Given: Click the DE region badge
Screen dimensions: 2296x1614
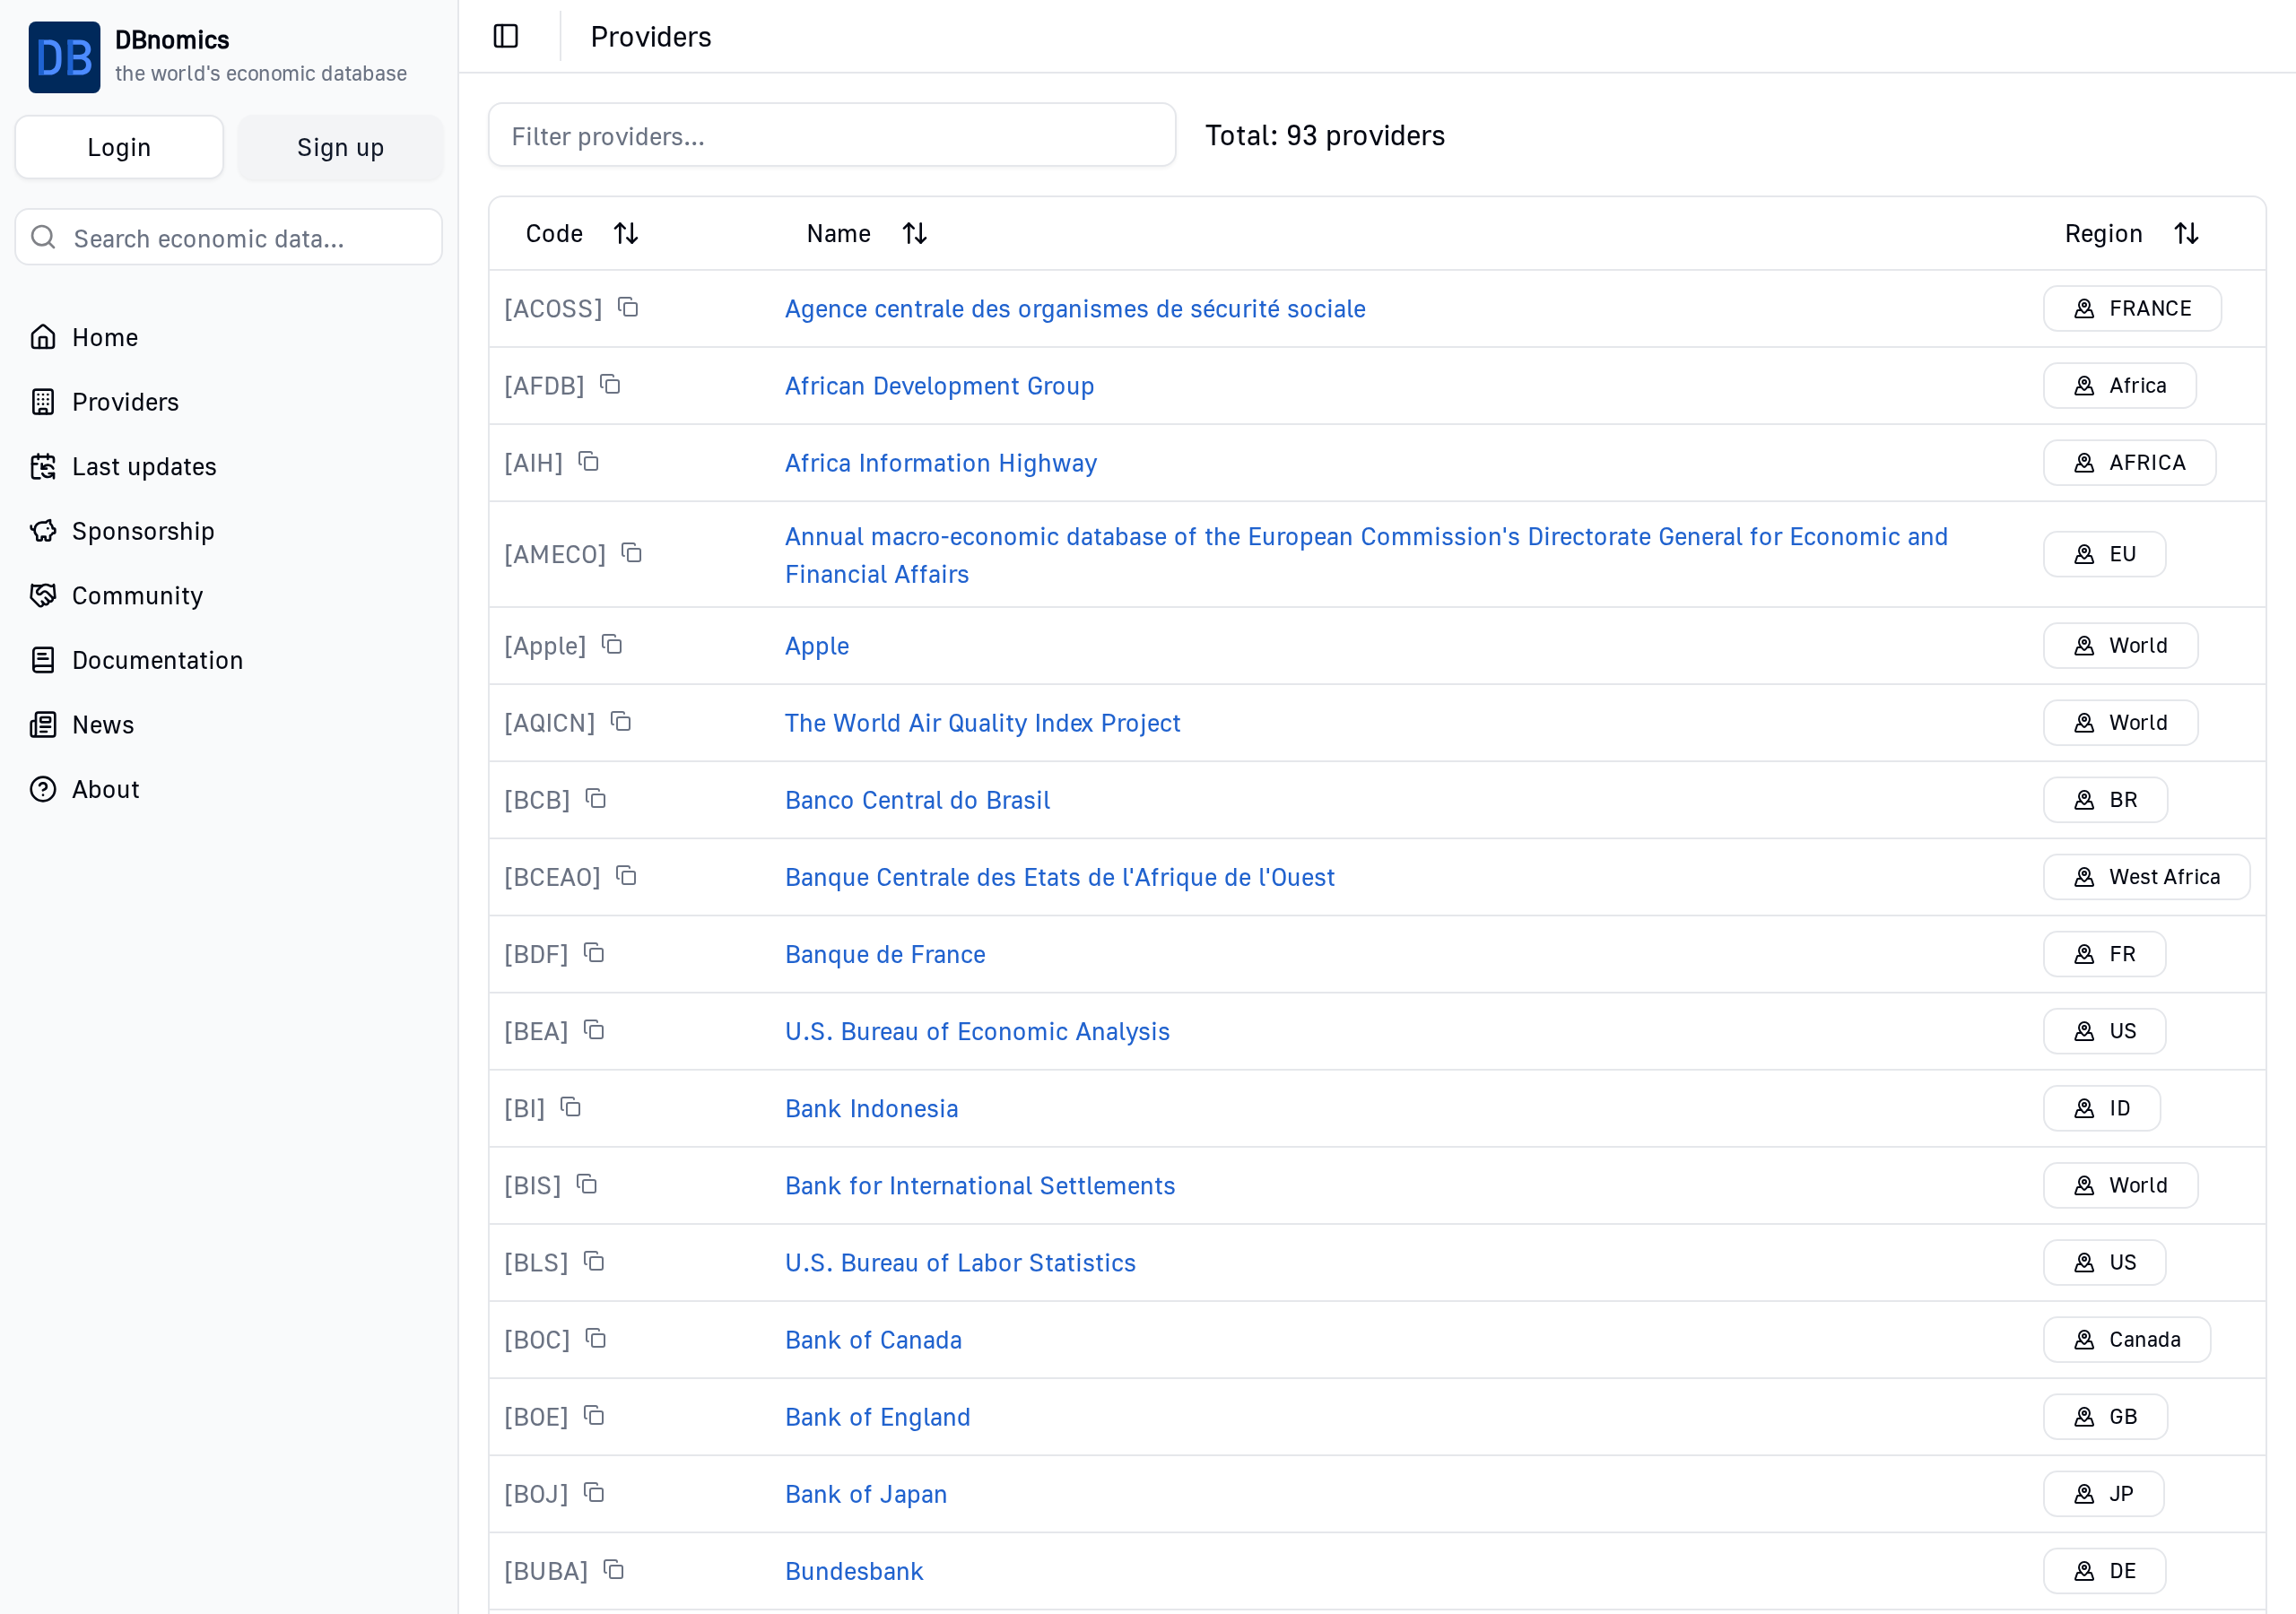Looking at the screenshot, I should (x=2104, y=1570).
